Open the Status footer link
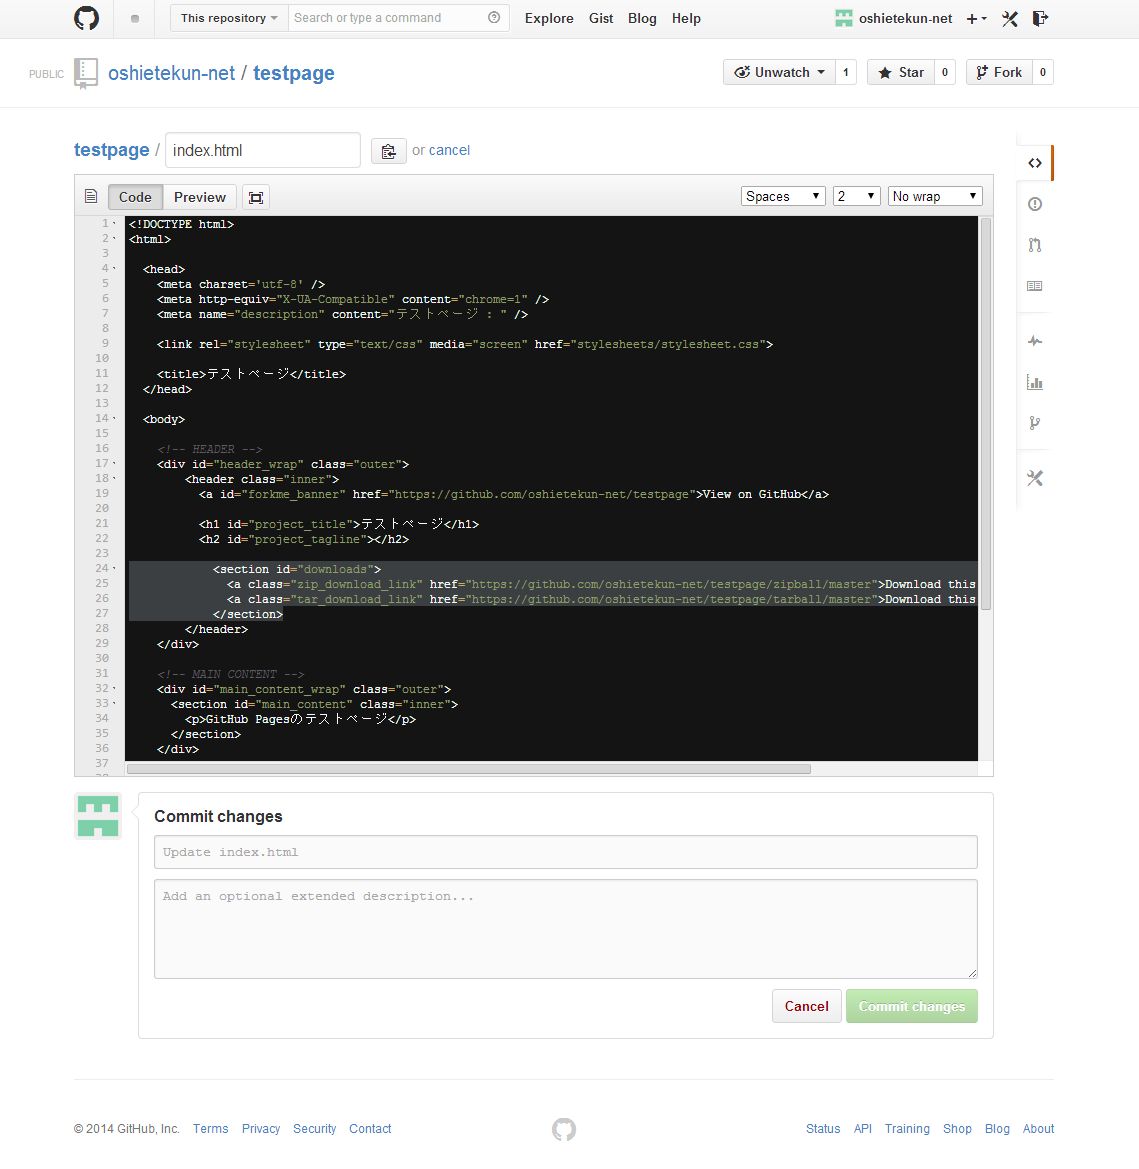Image resolution: width=1139 pixels, height=1169 pixels. 823,1129
